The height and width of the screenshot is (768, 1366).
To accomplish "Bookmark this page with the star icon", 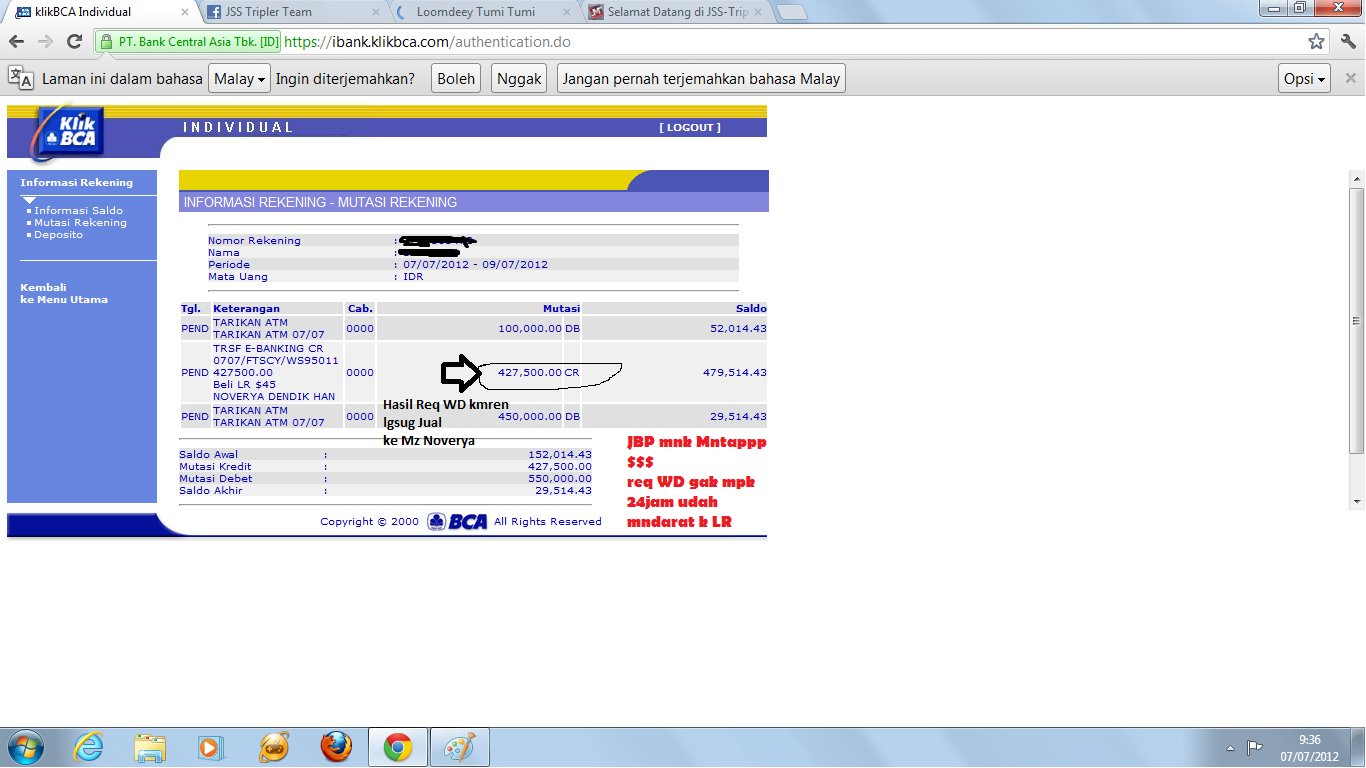I will coord(1317,42).
